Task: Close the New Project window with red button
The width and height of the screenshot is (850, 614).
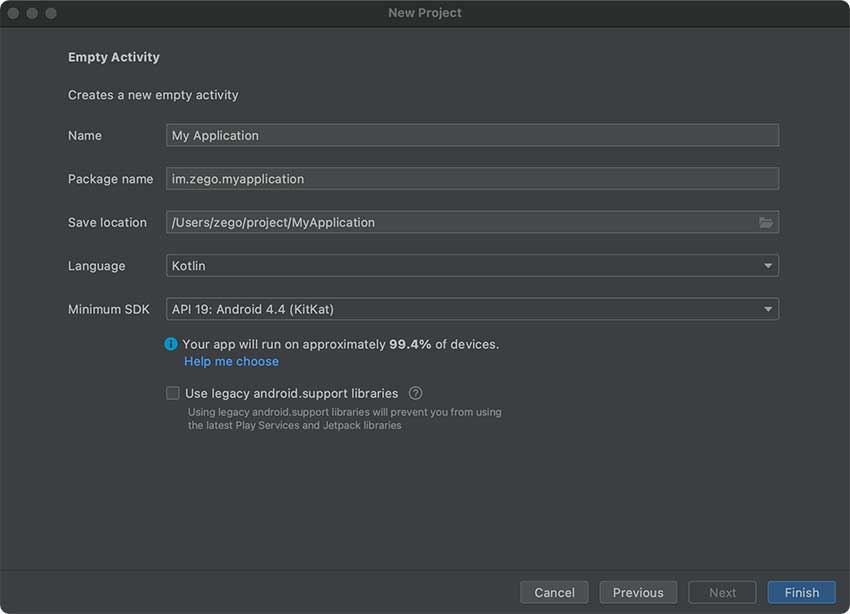Action: click(x=14, y=13)
